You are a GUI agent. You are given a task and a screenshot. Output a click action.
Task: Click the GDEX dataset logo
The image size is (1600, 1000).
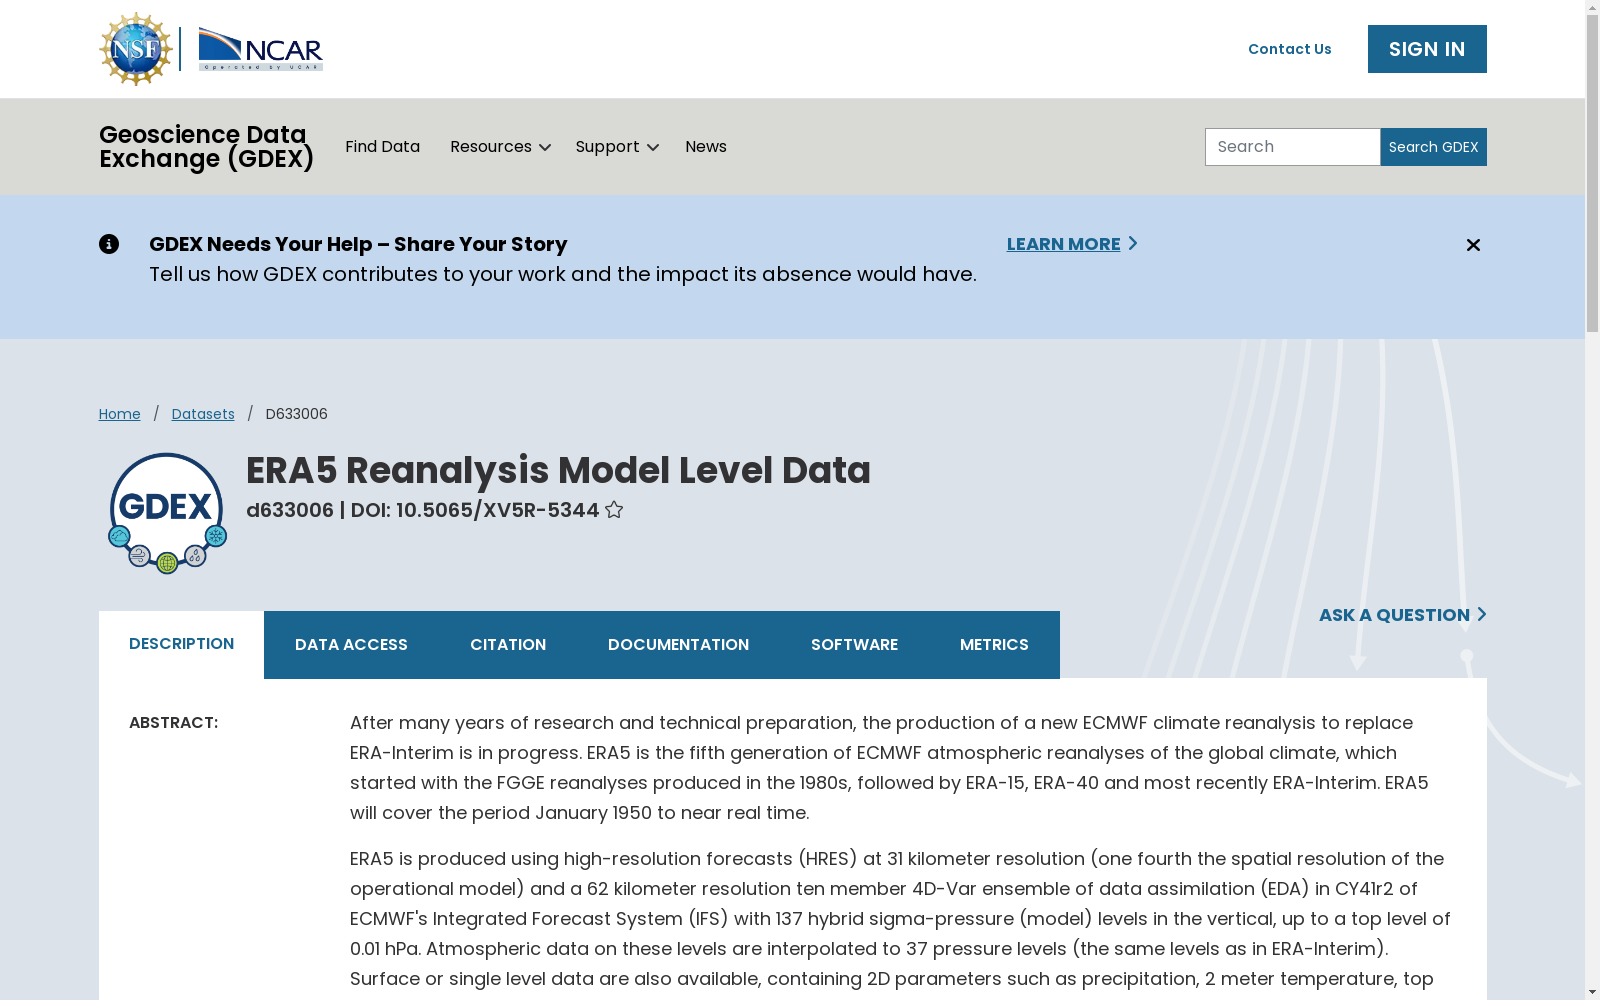[x=167, y=513]
